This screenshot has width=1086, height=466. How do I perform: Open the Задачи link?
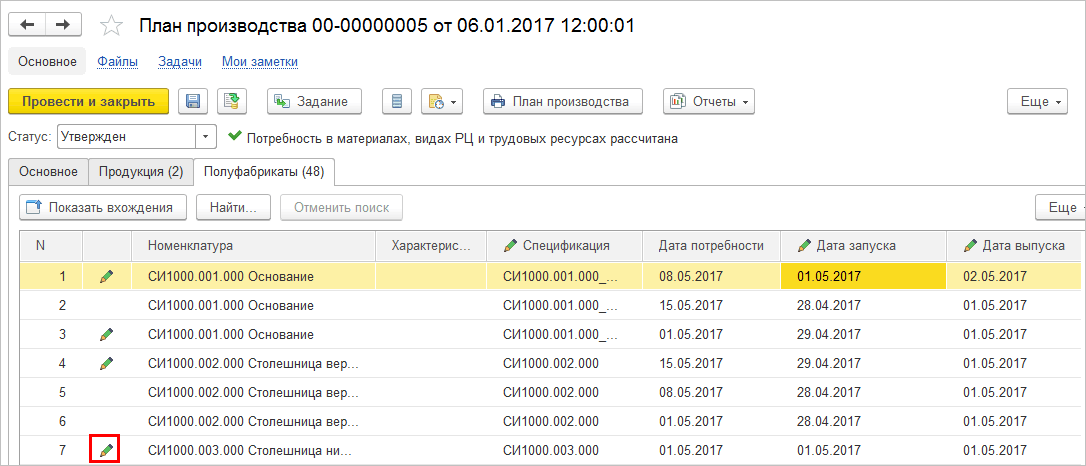point(180,62)
